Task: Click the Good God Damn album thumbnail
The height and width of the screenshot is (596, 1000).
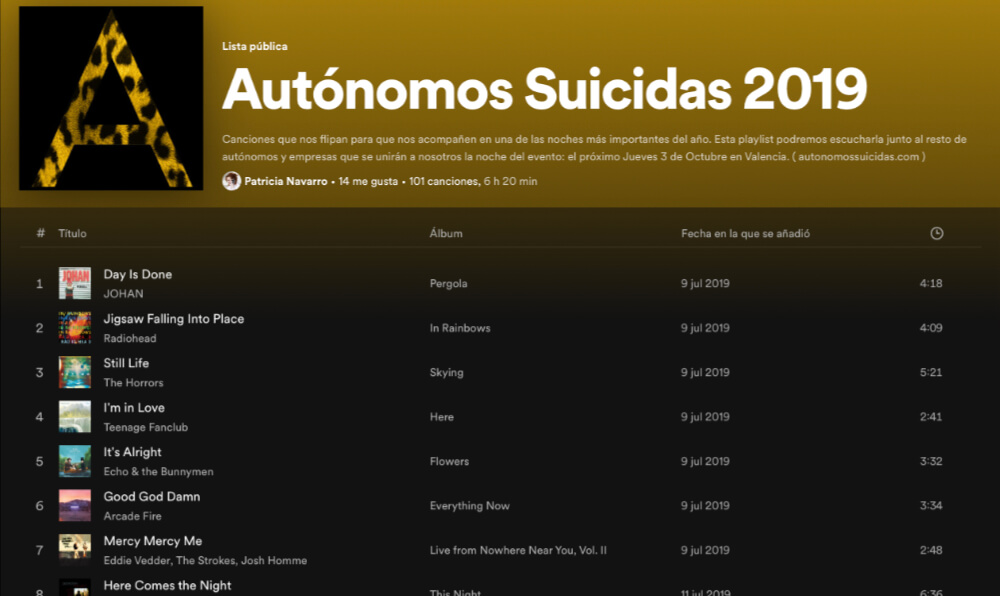Action: pyautogui.click(x=75, y=505)
